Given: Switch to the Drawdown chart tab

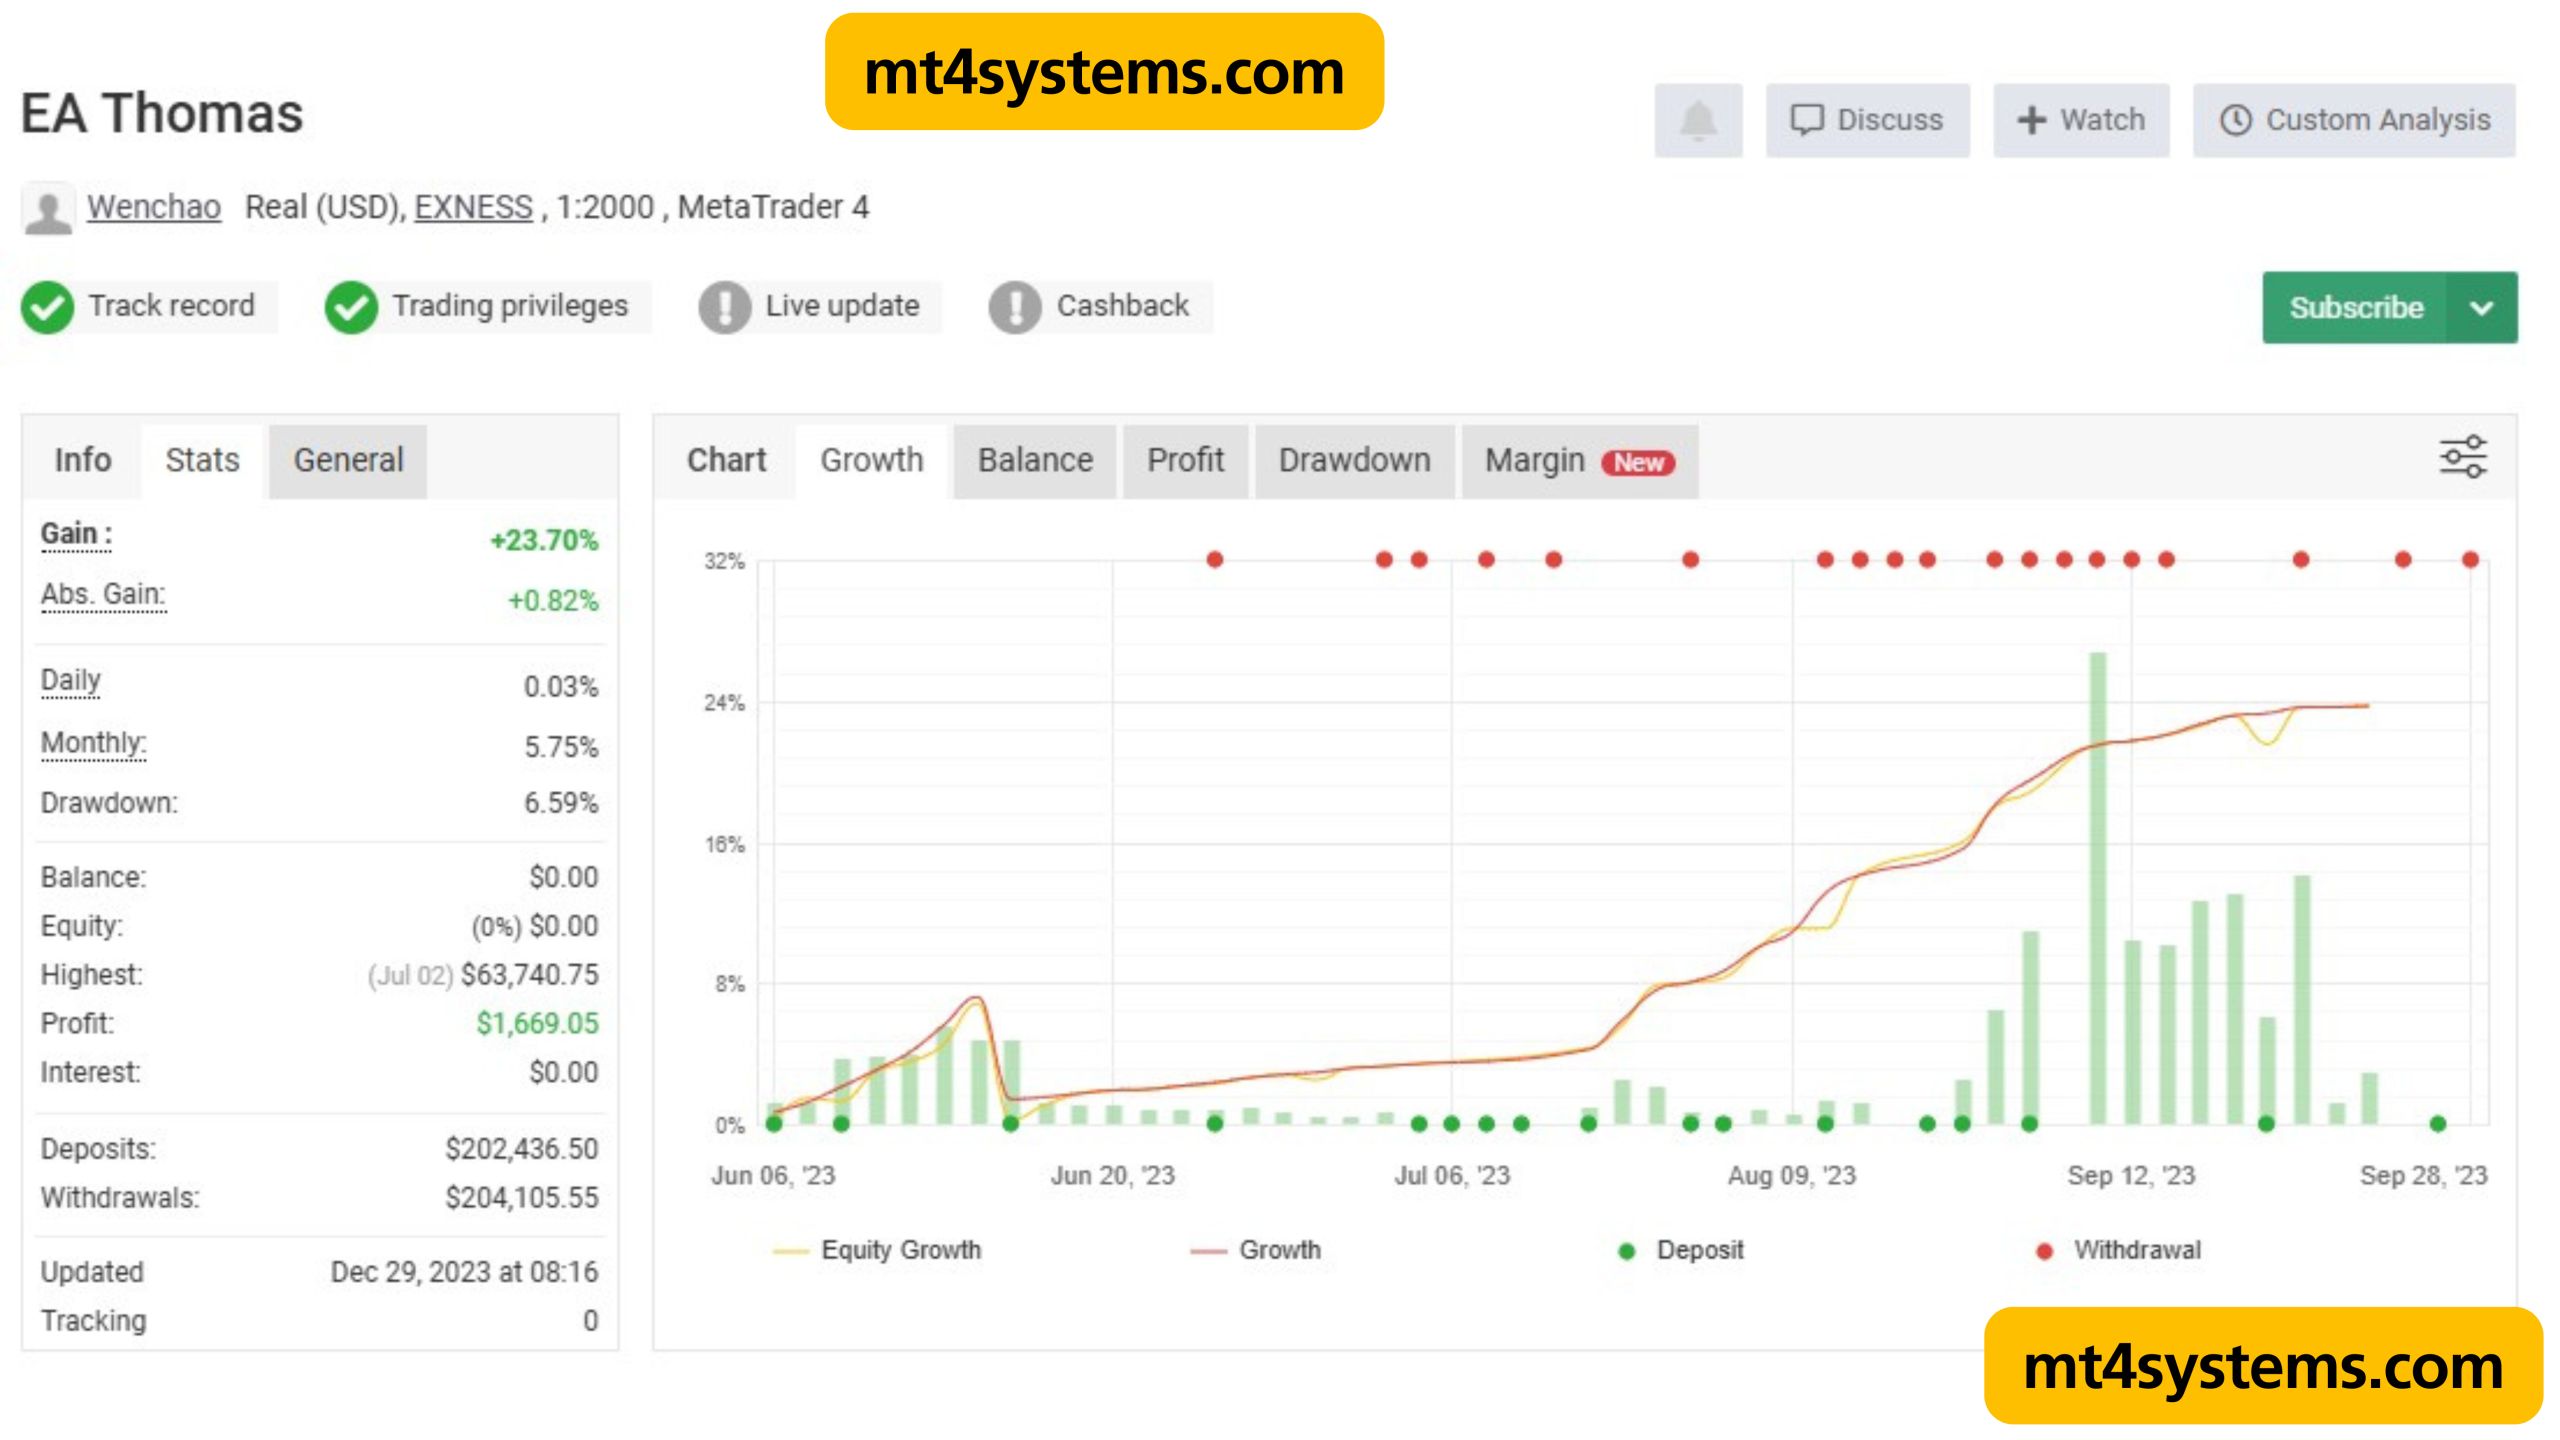Looking at the screenshot, I should click(x=1354, y=460).
